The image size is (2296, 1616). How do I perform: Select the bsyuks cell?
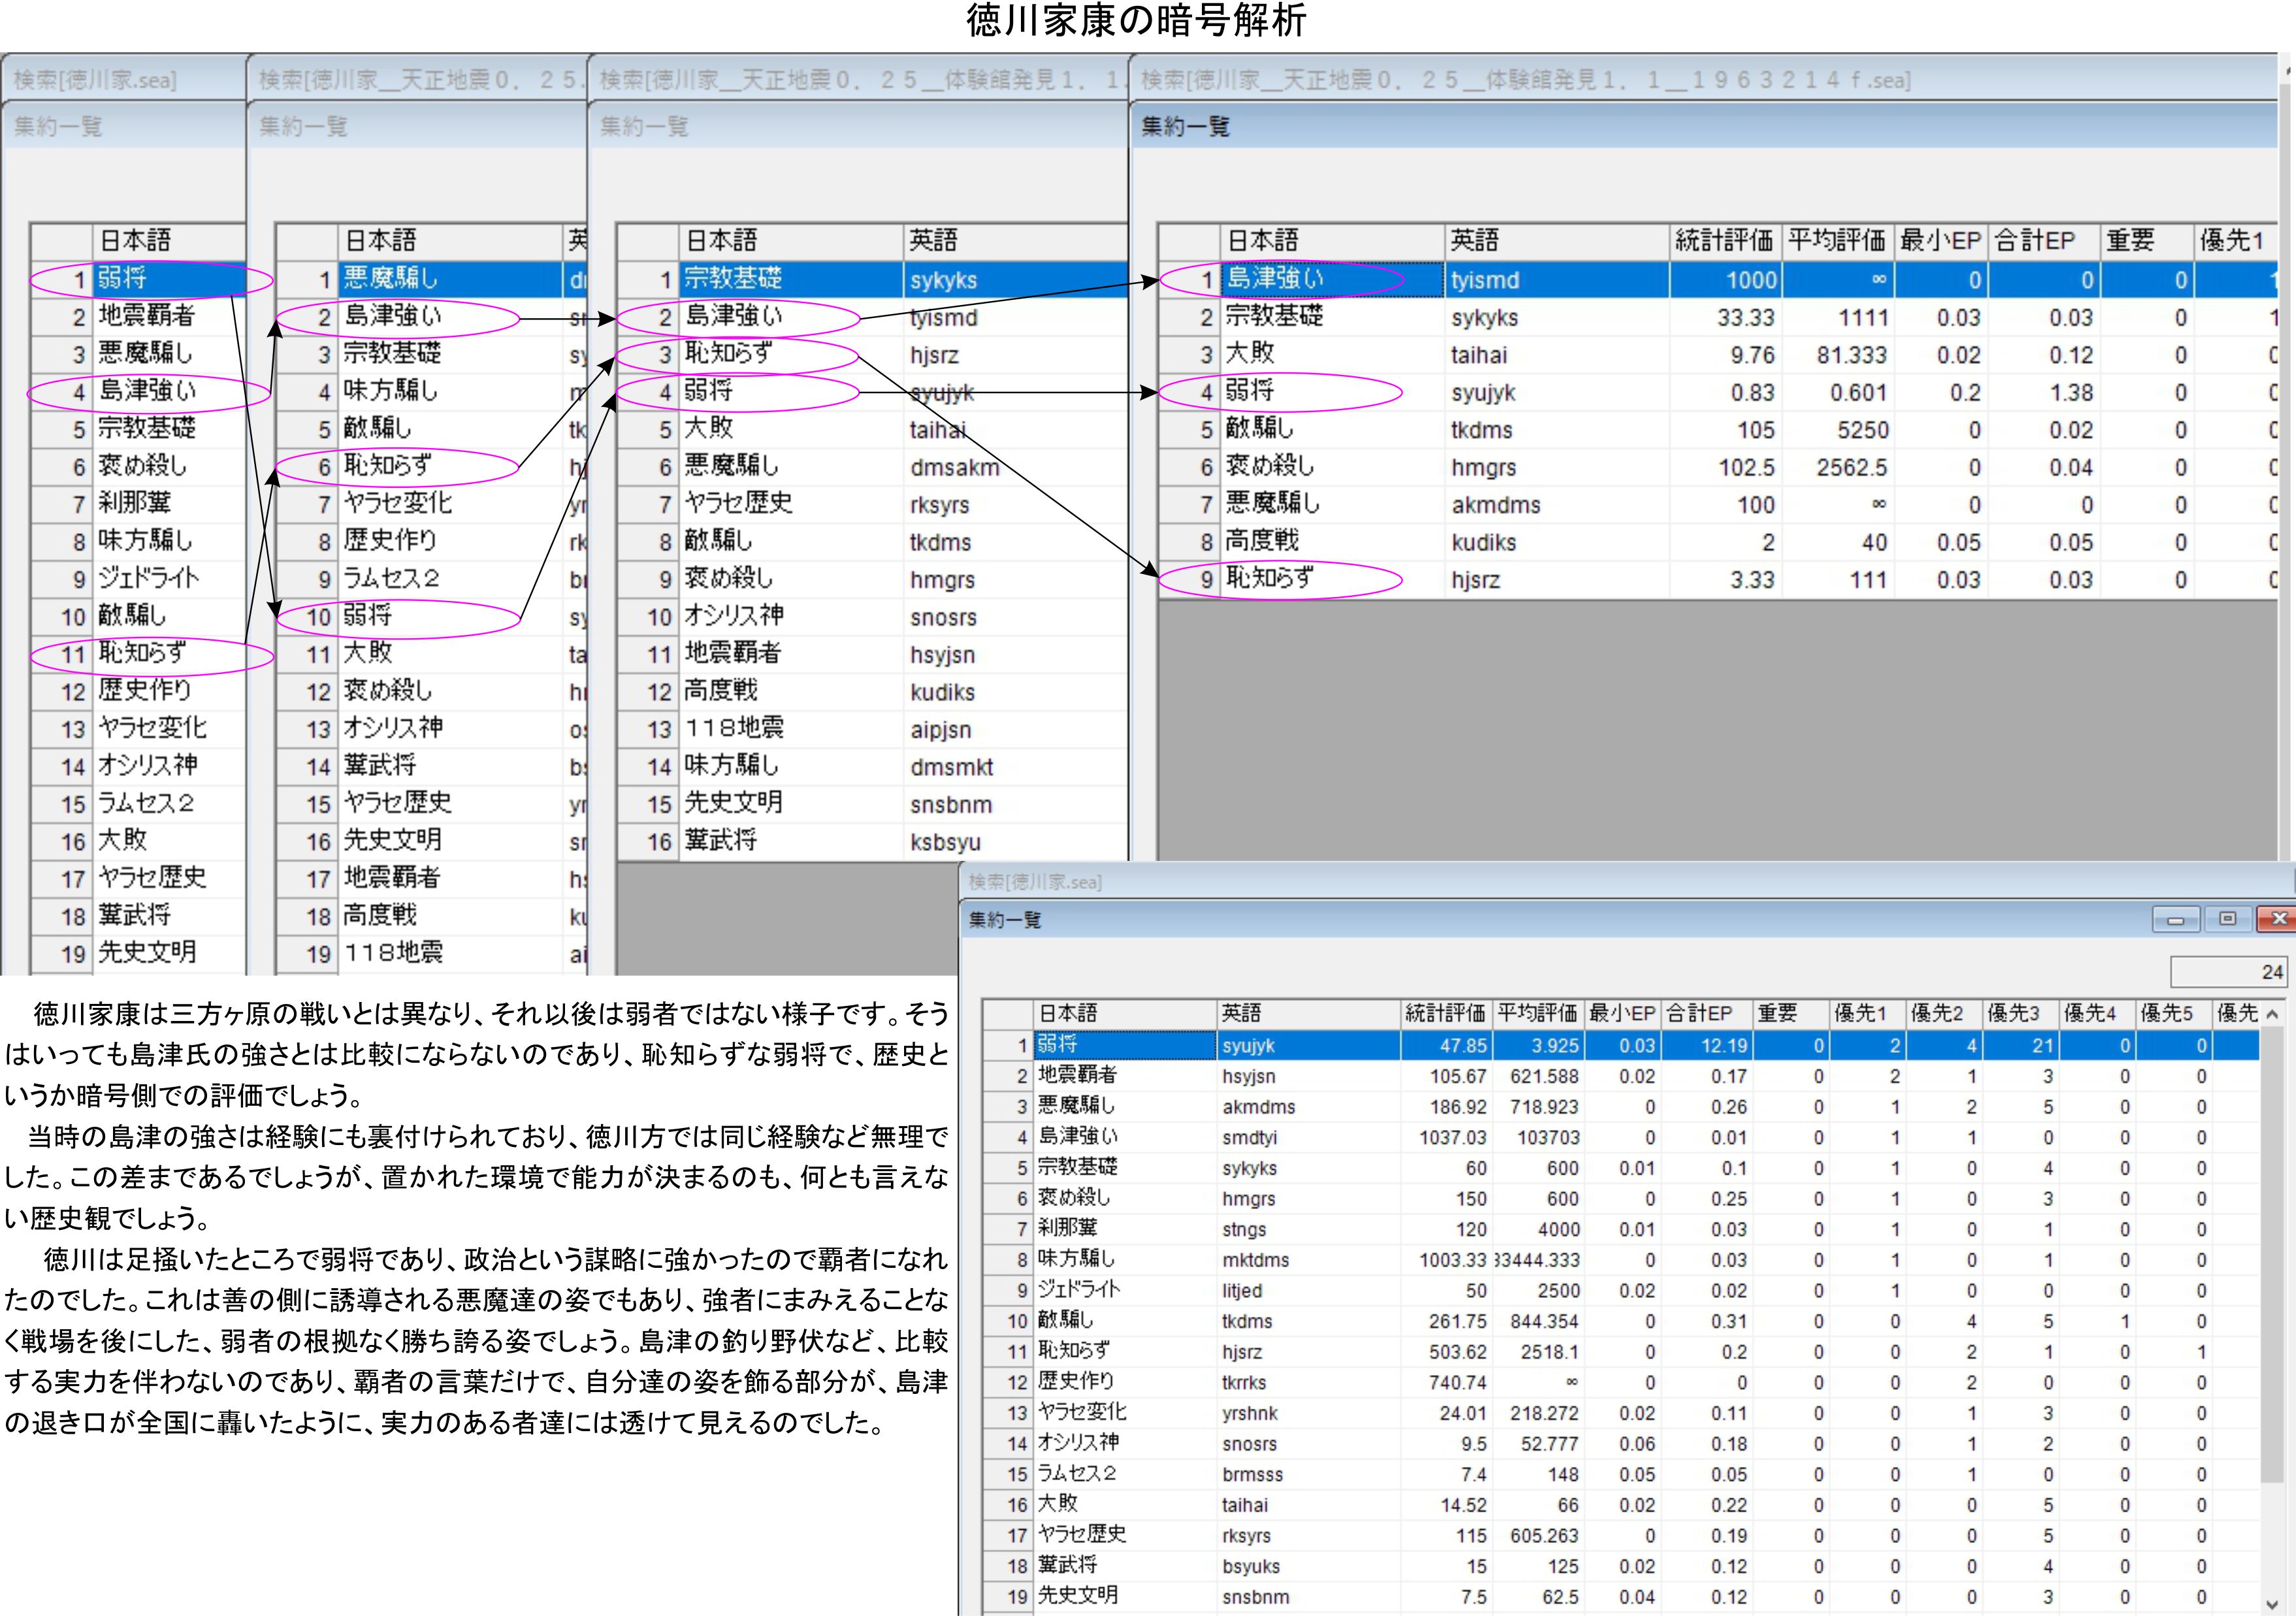pos(1308,1566)
